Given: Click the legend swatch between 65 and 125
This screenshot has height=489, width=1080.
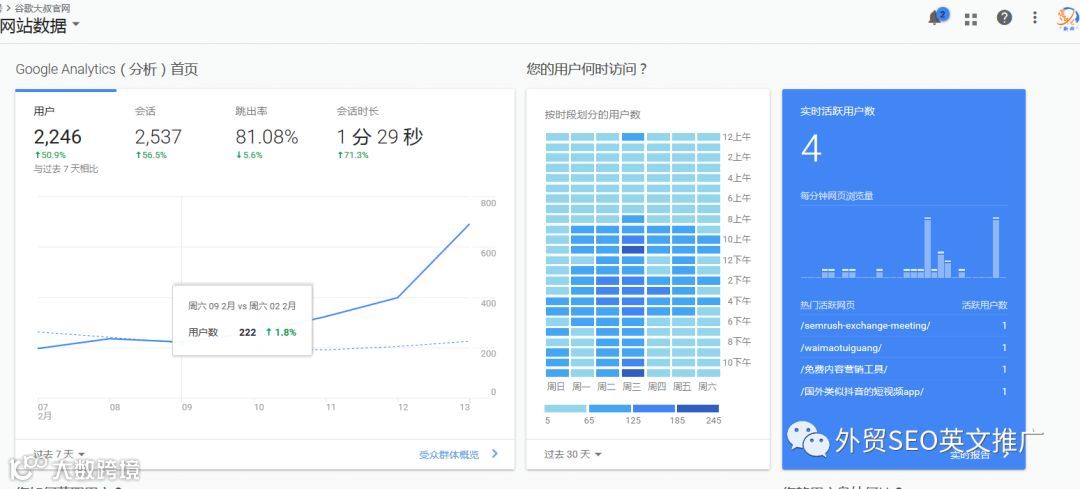Looking at the screenshot, I should click(609, 408).
